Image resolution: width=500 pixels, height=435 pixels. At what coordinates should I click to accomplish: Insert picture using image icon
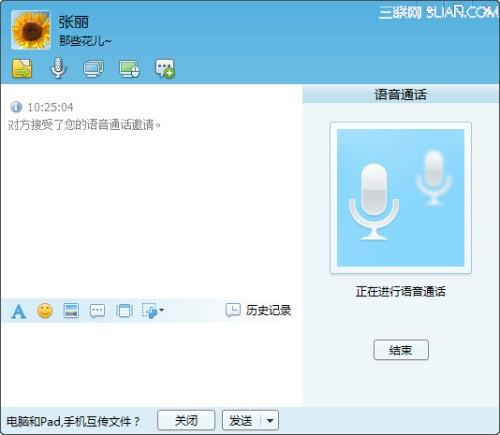pos(71,311)
